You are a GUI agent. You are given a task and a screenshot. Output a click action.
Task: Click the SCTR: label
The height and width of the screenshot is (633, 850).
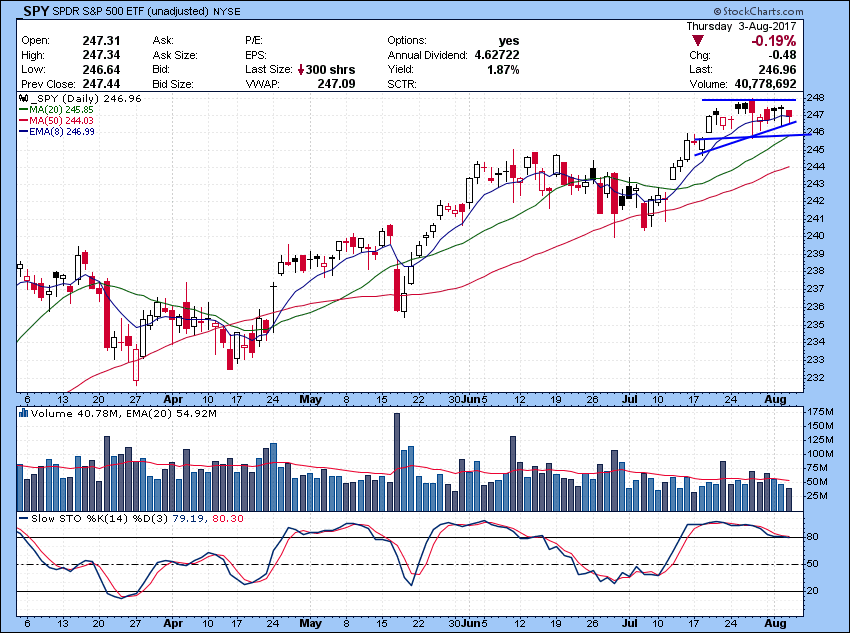point(402,84)
